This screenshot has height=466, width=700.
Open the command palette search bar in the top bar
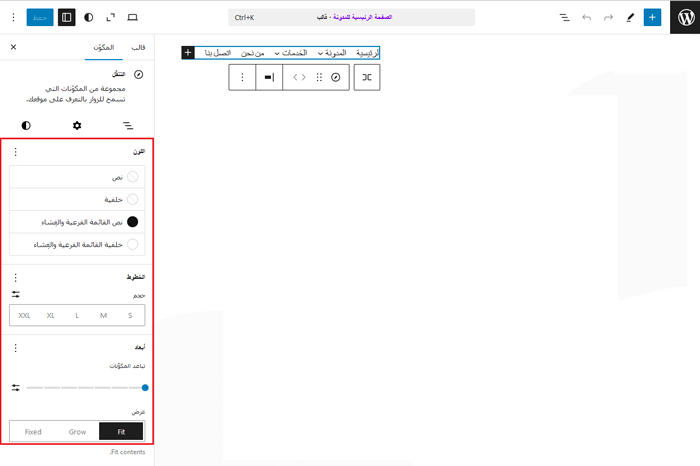coord(351,17)
